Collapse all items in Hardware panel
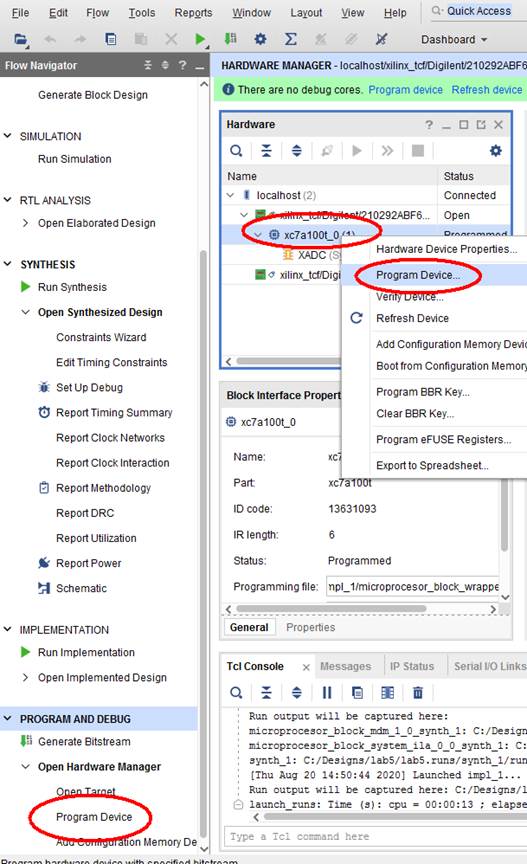527x864 pixels. [266, 150]
